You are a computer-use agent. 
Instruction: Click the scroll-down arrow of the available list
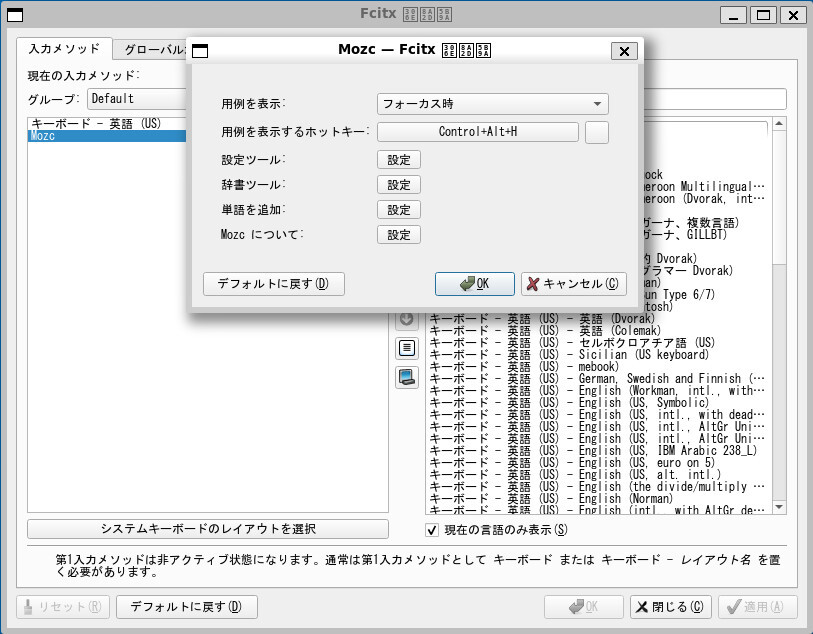pos(779,507)
